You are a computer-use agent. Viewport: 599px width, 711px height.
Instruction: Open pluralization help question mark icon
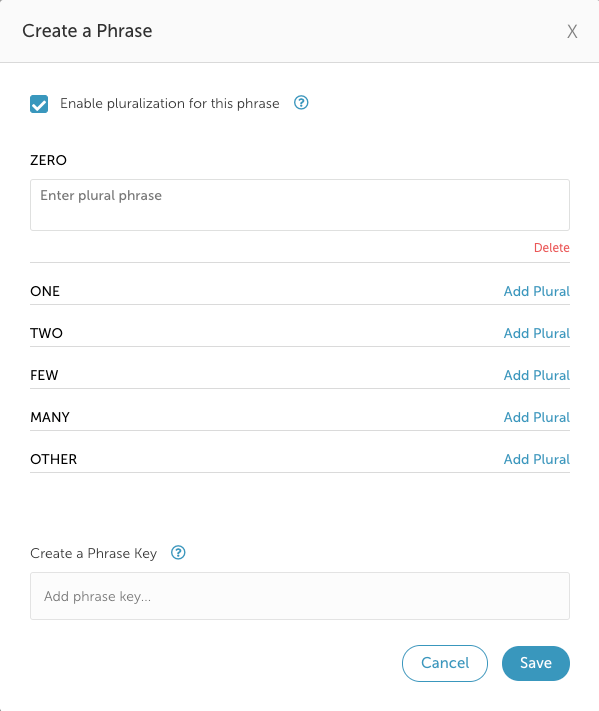[301, 103]
